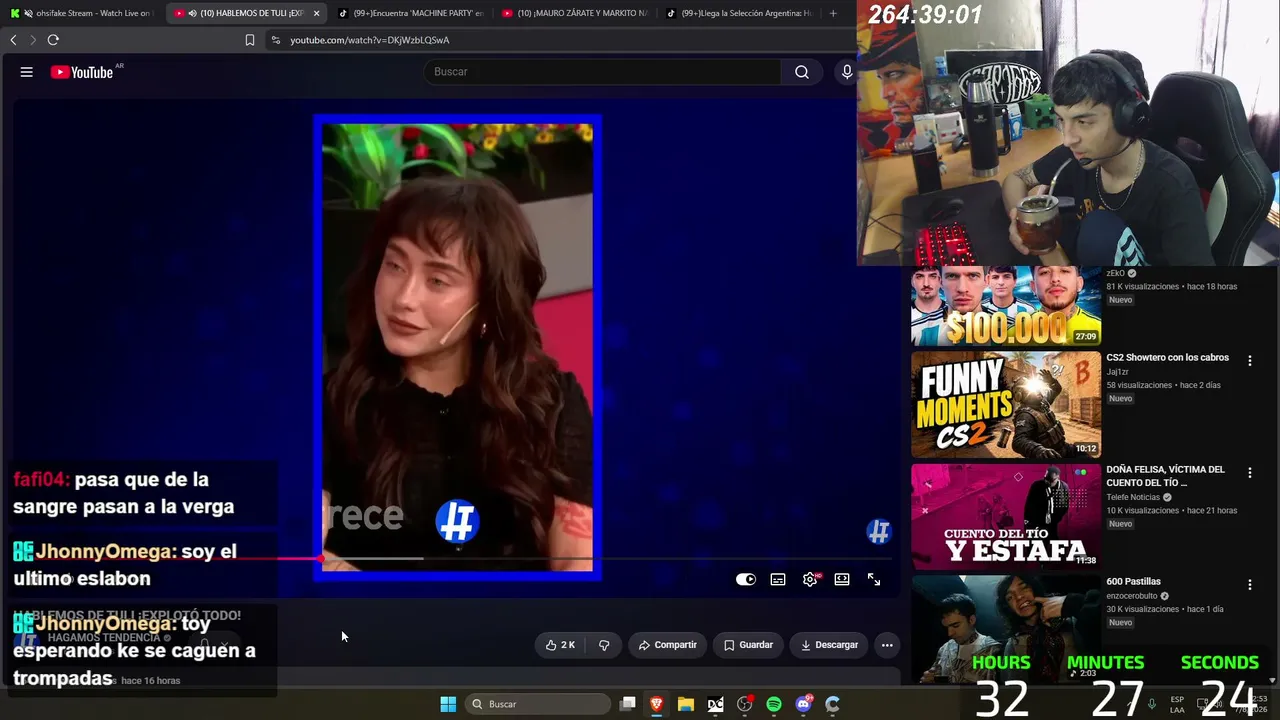
Task: Open the Cuento del Tío y Estafa thumbnail
Action: tap(1006, 516)
